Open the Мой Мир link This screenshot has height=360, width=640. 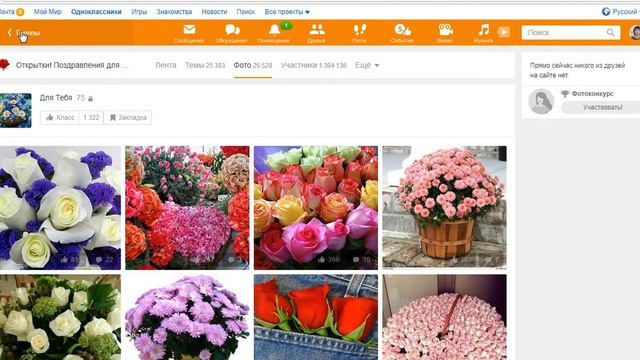click(x=47, y=12)
